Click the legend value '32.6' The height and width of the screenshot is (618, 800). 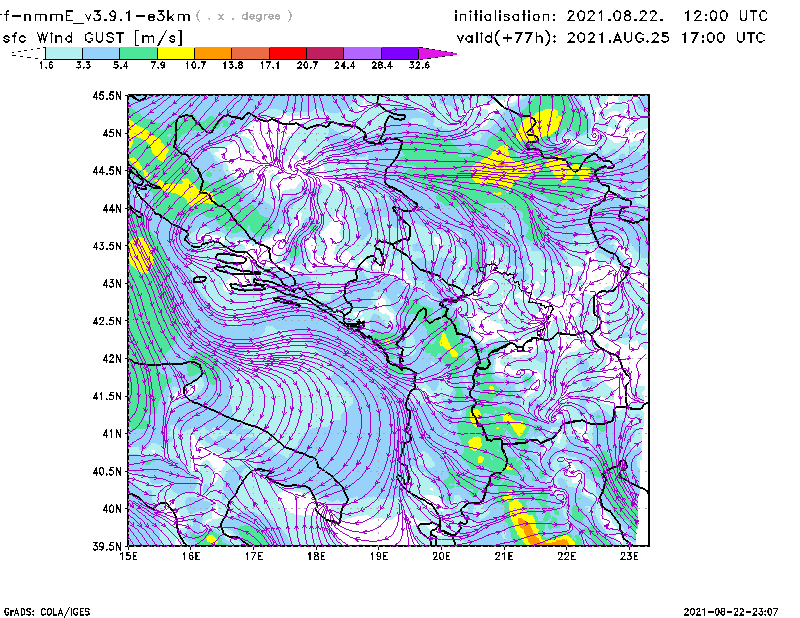[x=419, y=65]
